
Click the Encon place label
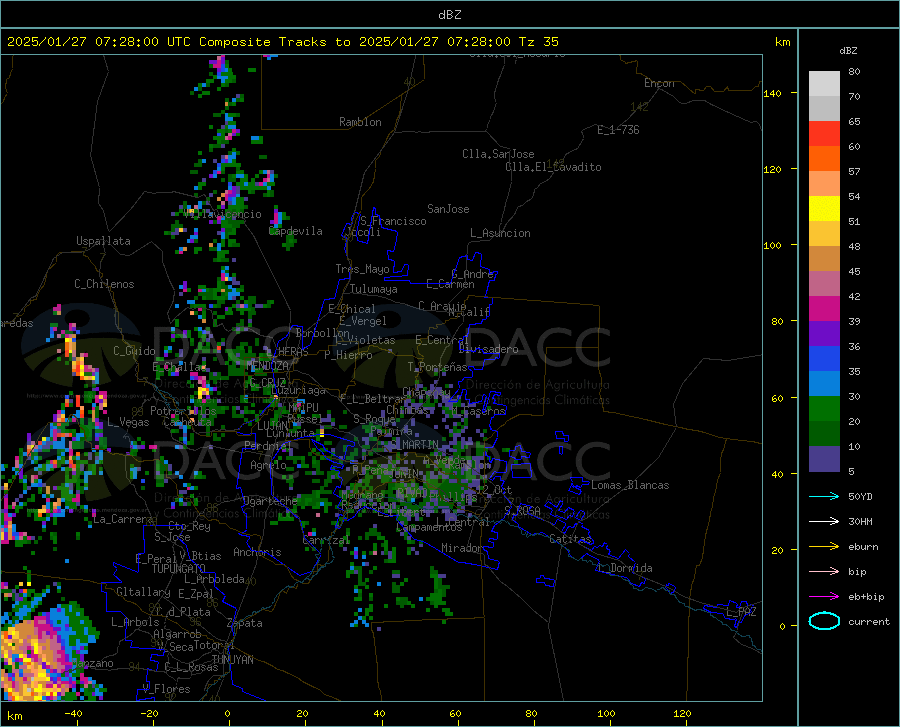tap(659, 83)
